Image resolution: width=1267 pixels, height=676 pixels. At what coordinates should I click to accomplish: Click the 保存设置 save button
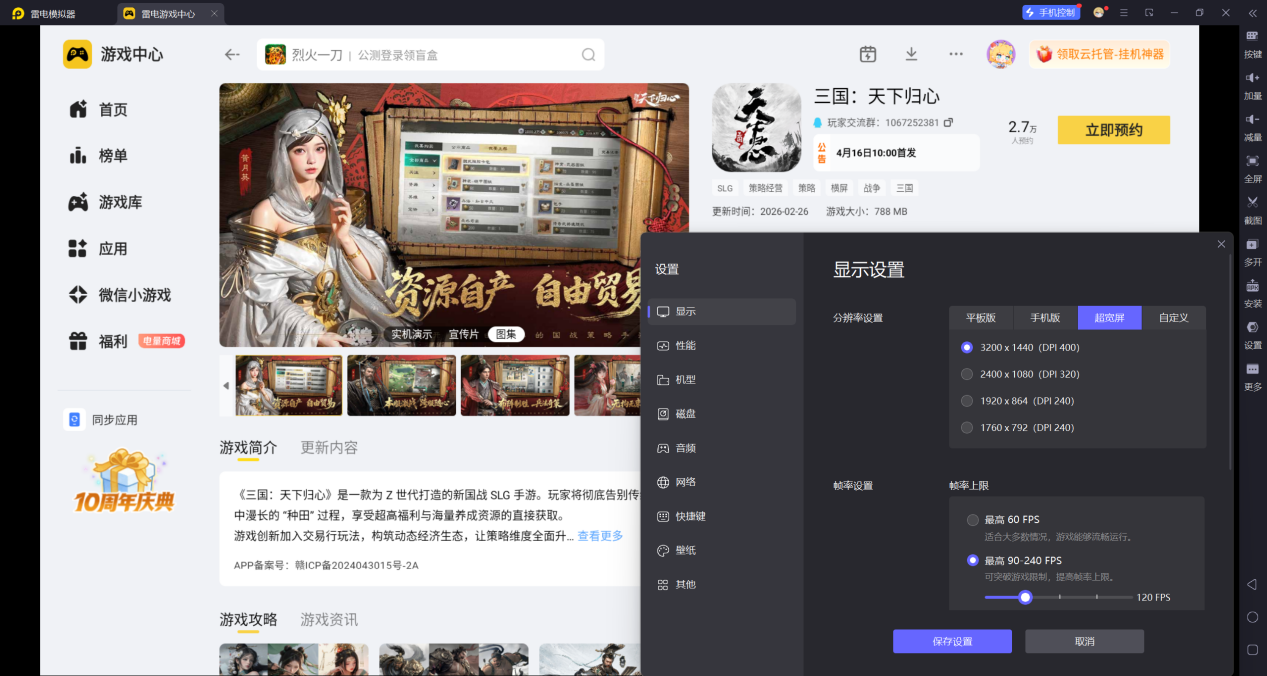[x=951, y=641]
